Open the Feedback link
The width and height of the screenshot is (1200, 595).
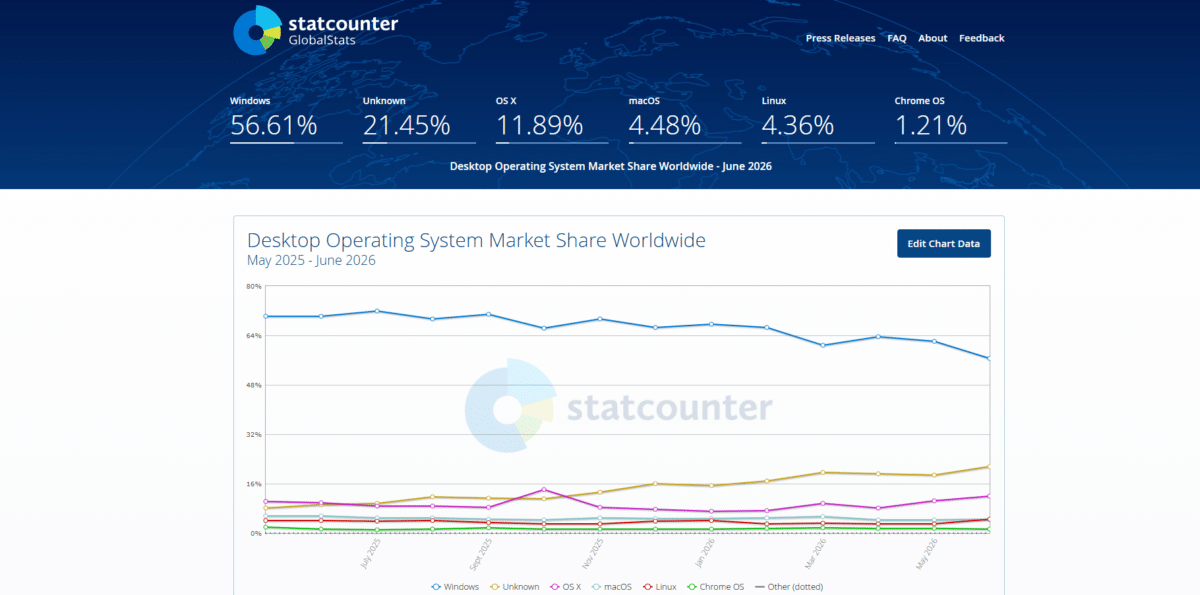point(982,38)
